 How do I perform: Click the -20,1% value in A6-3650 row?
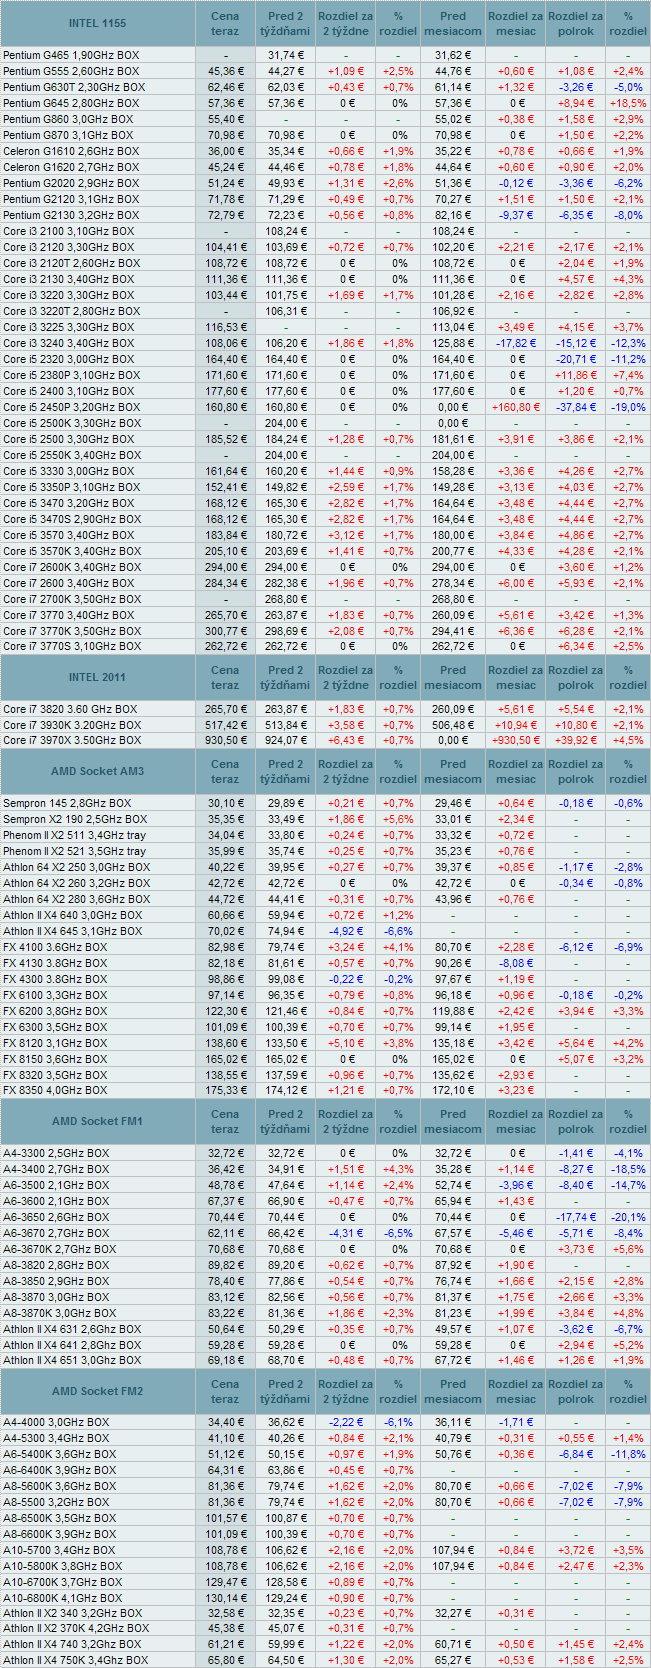click(x=628, y=1217)
